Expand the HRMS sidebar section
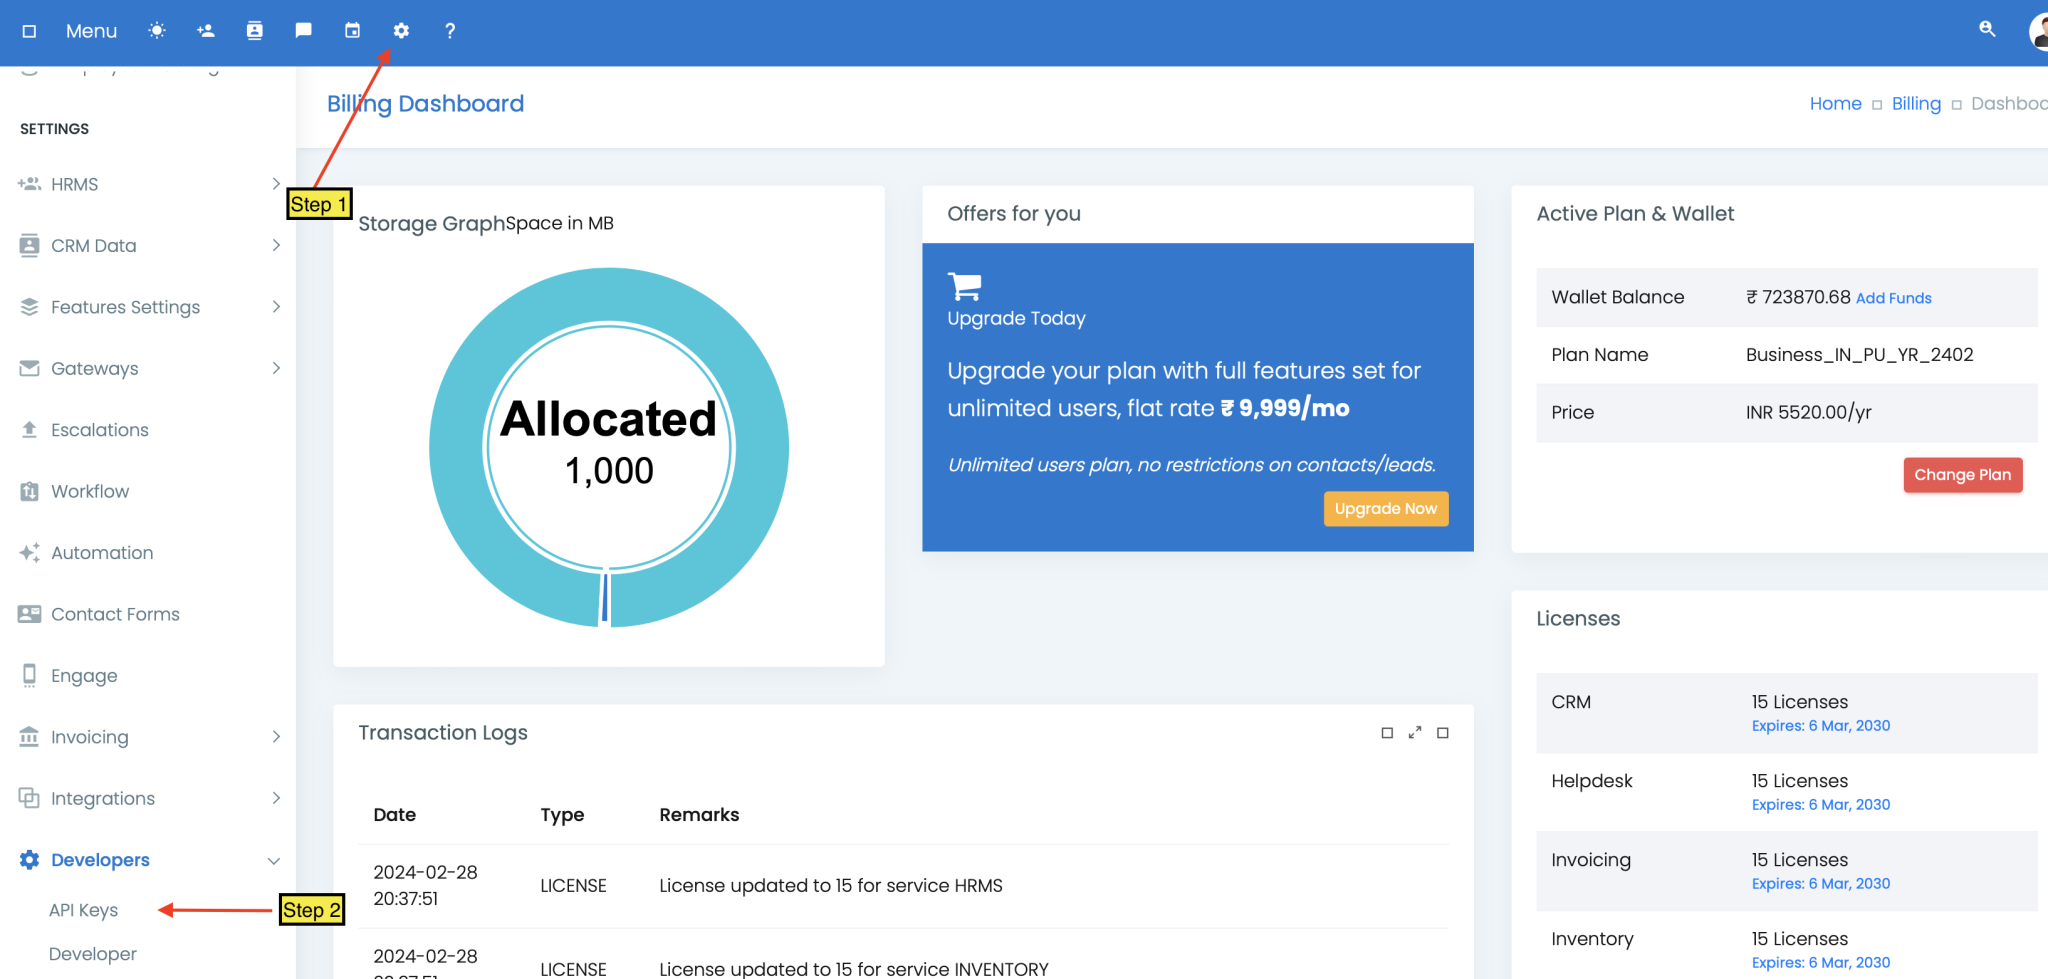 275,183
